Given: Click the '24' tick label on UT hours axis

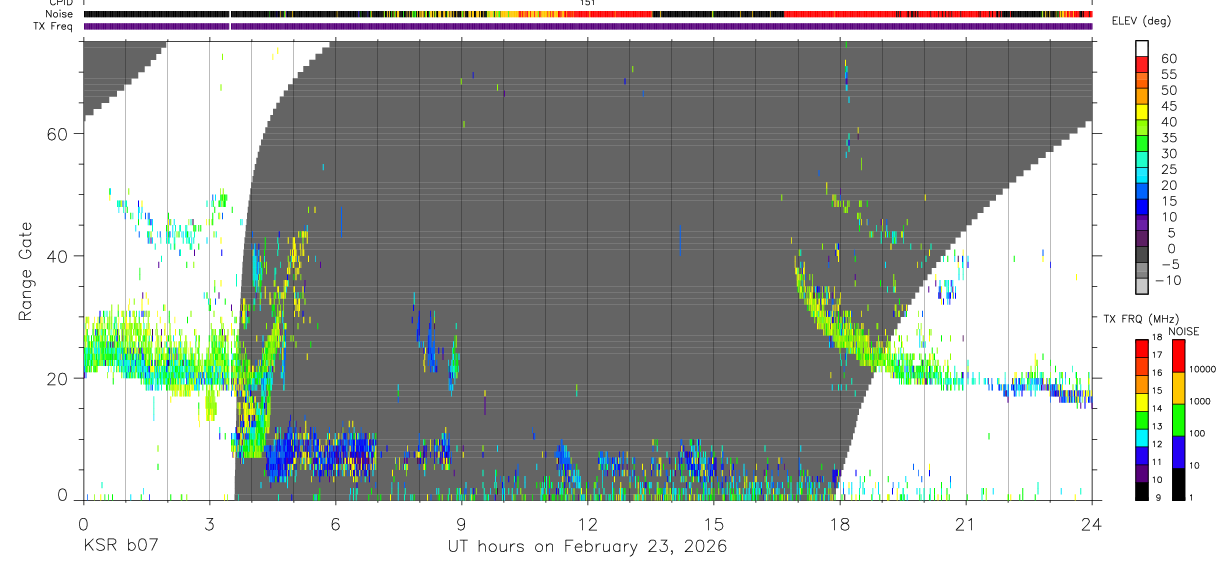Looking at the screenshot, I should [x=1091, y=524].
